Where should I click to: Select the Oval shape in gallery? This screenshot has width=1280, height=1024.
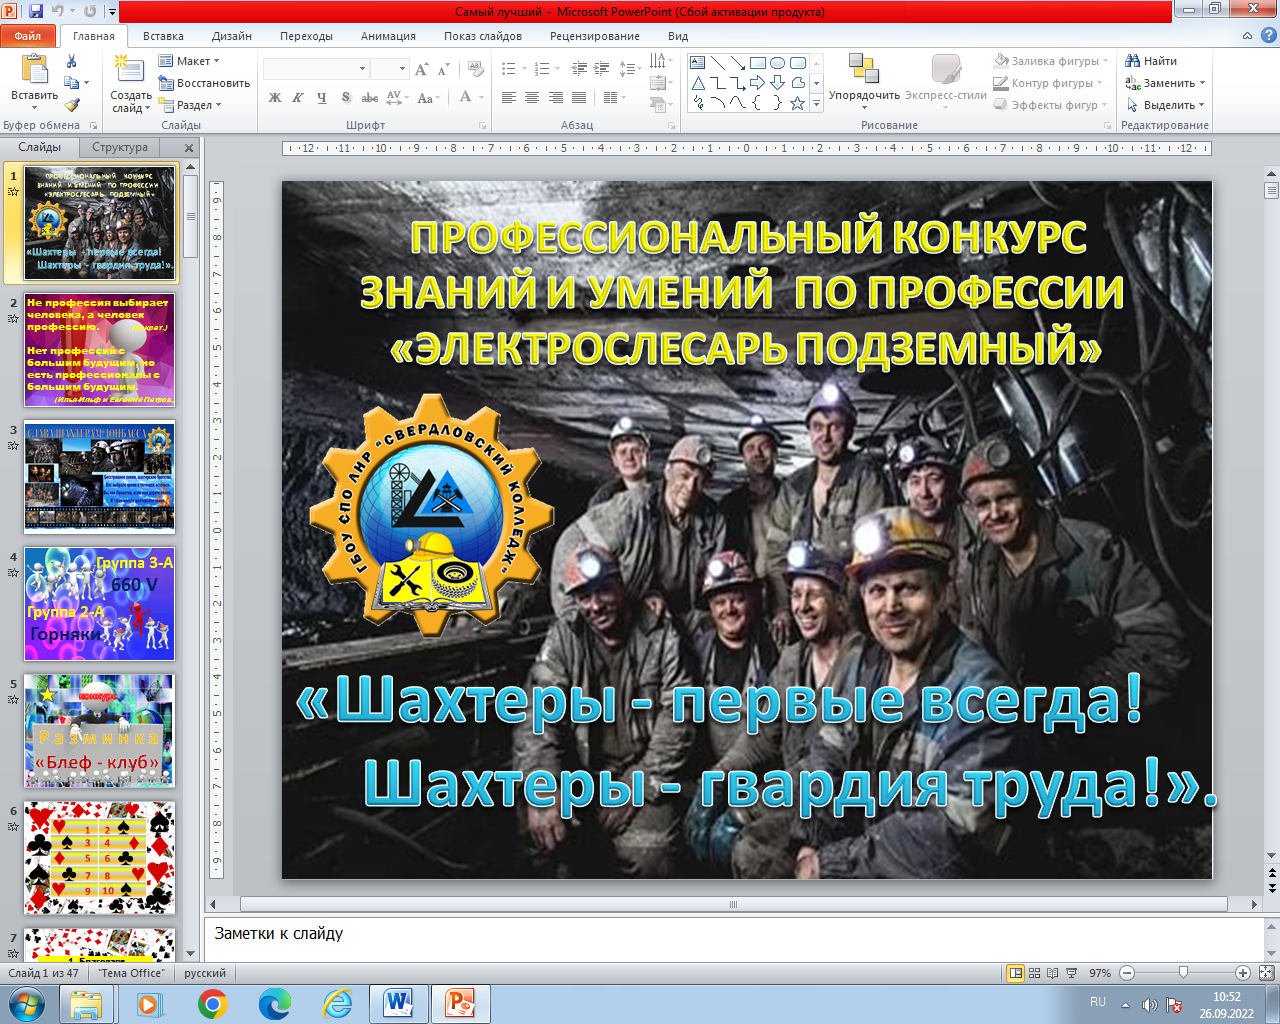pos(777,63)
